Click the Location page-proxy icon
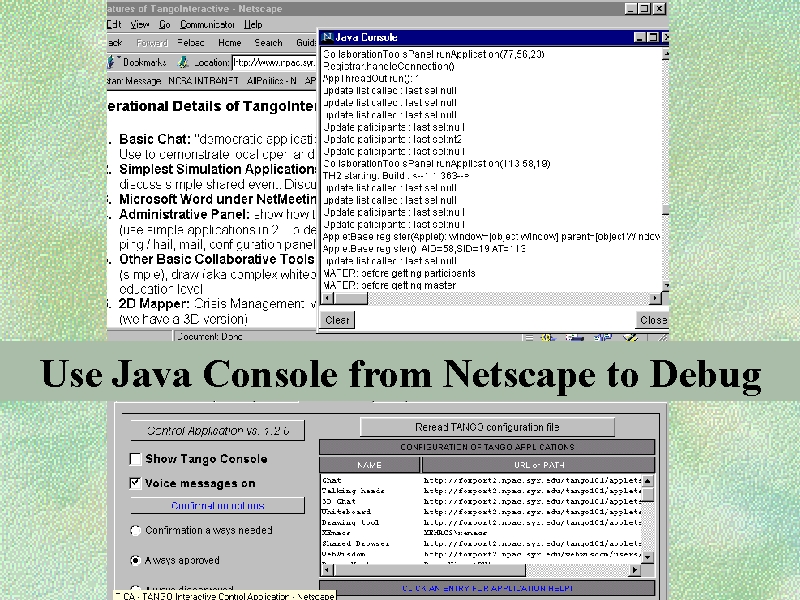This screenshot has height=600, width=800. coord(183,62)
